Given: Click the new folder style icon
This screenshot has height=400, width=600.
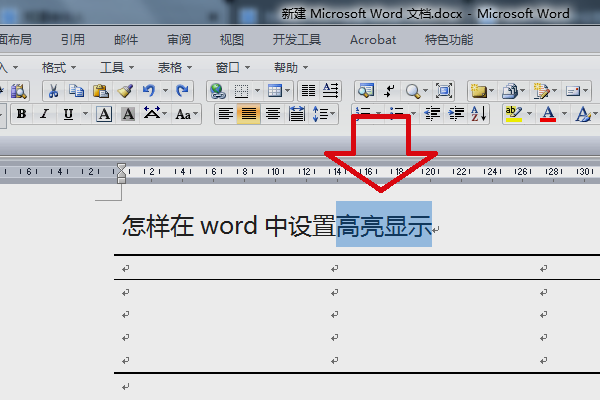Looking at the screenshot, I should point(478,91).
